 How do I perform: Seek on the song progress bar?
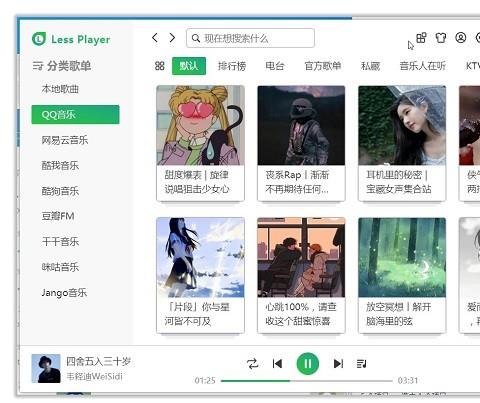[x=307, y=381]
